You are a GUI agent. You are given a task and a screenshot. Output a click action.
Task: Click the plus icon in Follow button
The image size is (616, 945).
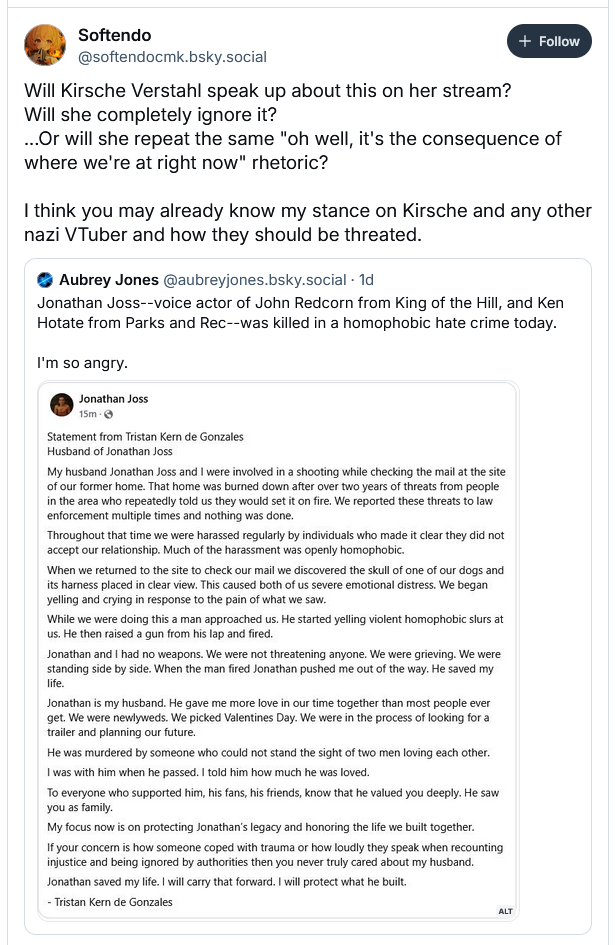[x=525, y=41]
